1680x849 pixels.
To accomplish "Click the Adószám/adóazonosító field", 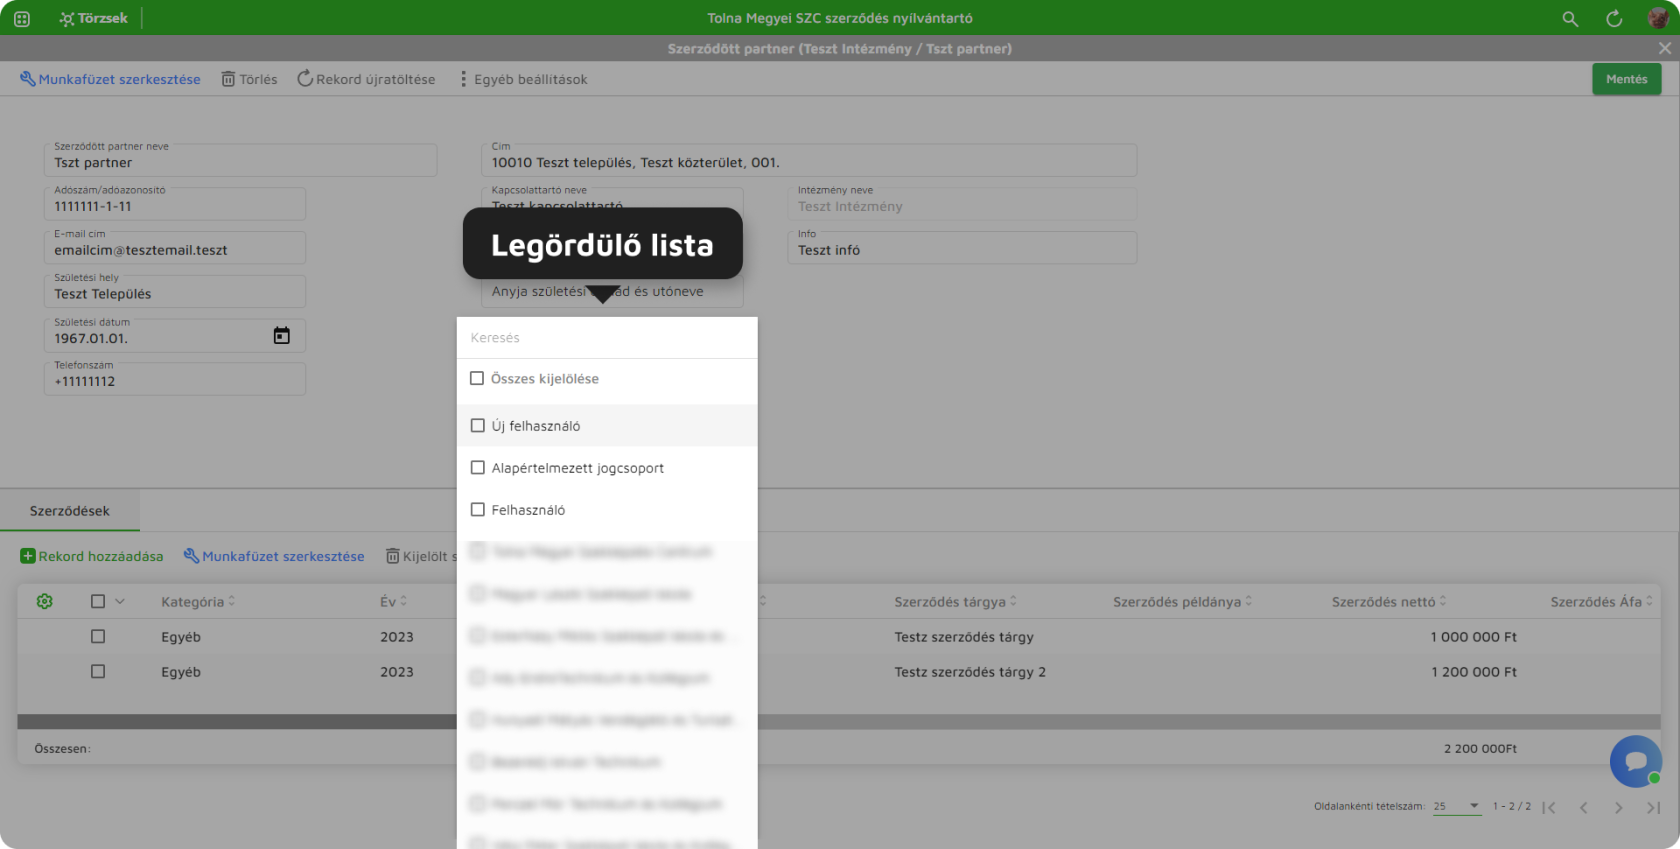I will point(175,204).
